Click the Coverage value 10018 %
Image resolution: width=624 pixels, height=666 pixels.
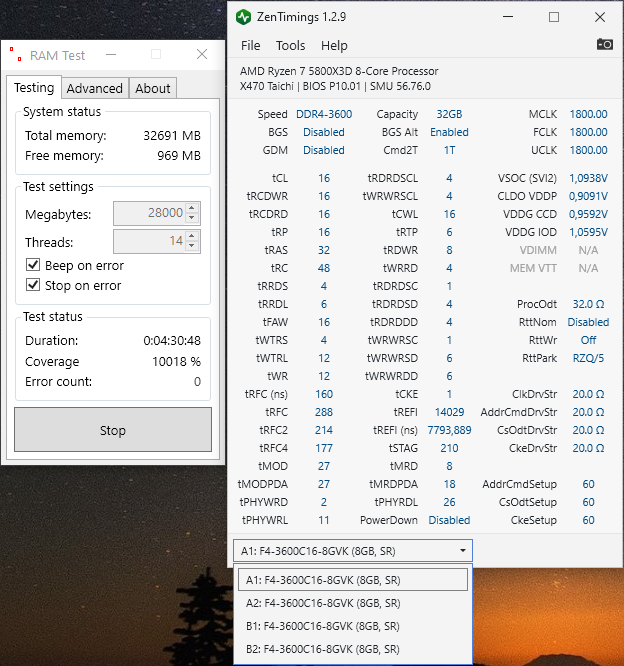point(176,361)
